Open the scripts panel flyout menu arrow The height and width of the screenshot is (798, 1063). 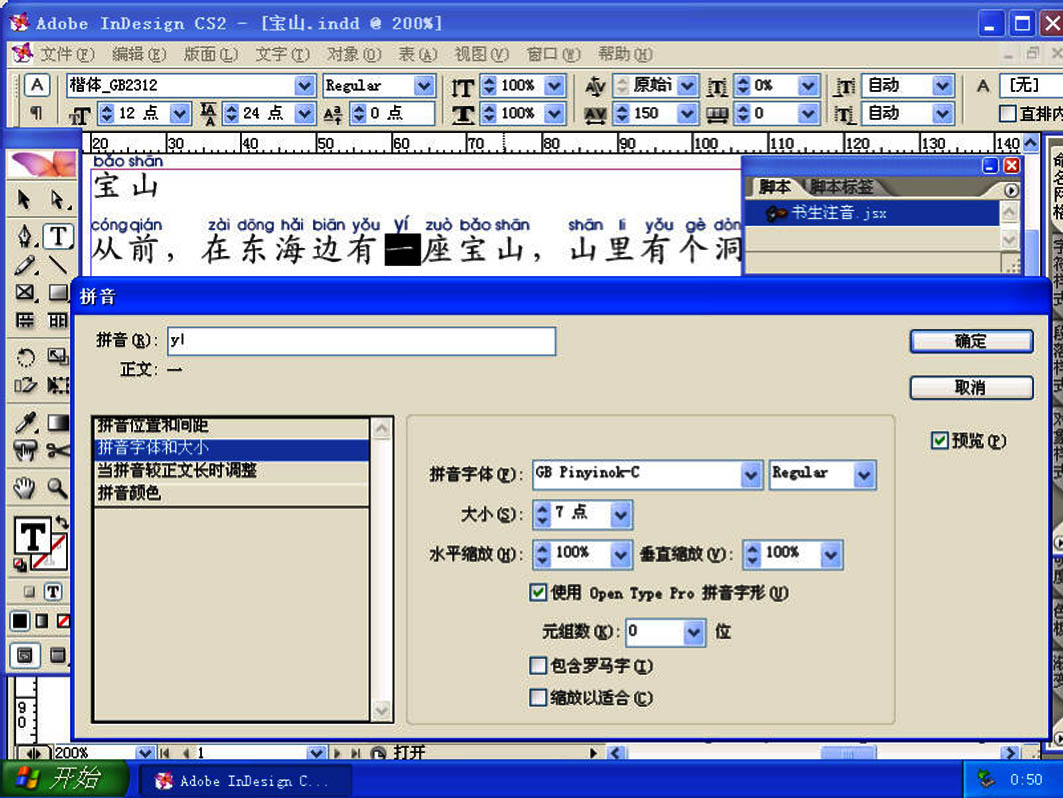(x=1011, y=191)
